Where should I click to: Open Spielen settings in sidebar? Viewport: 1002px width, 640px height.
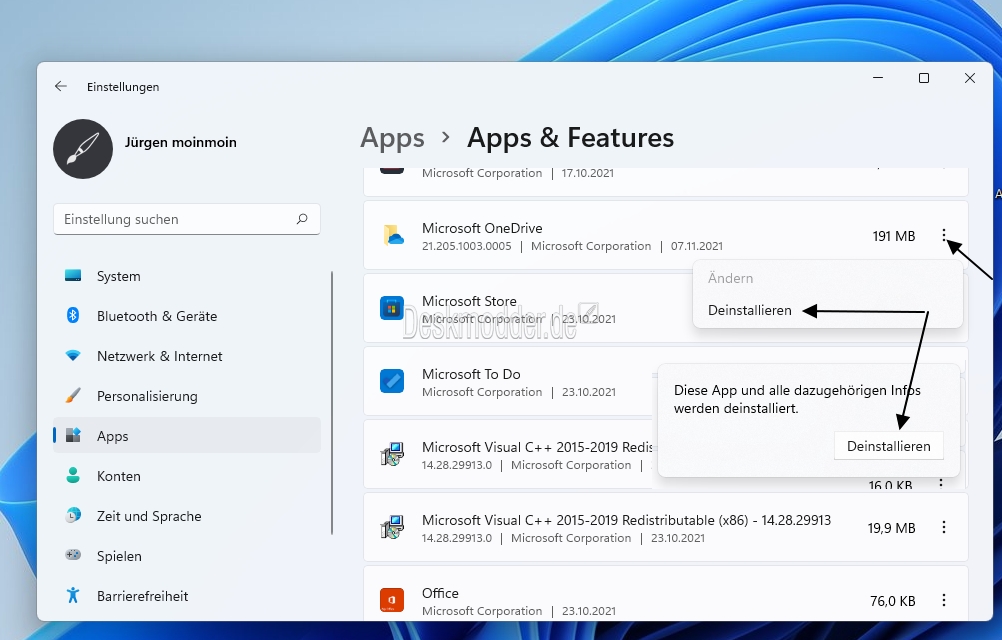(x=187, y=556)
